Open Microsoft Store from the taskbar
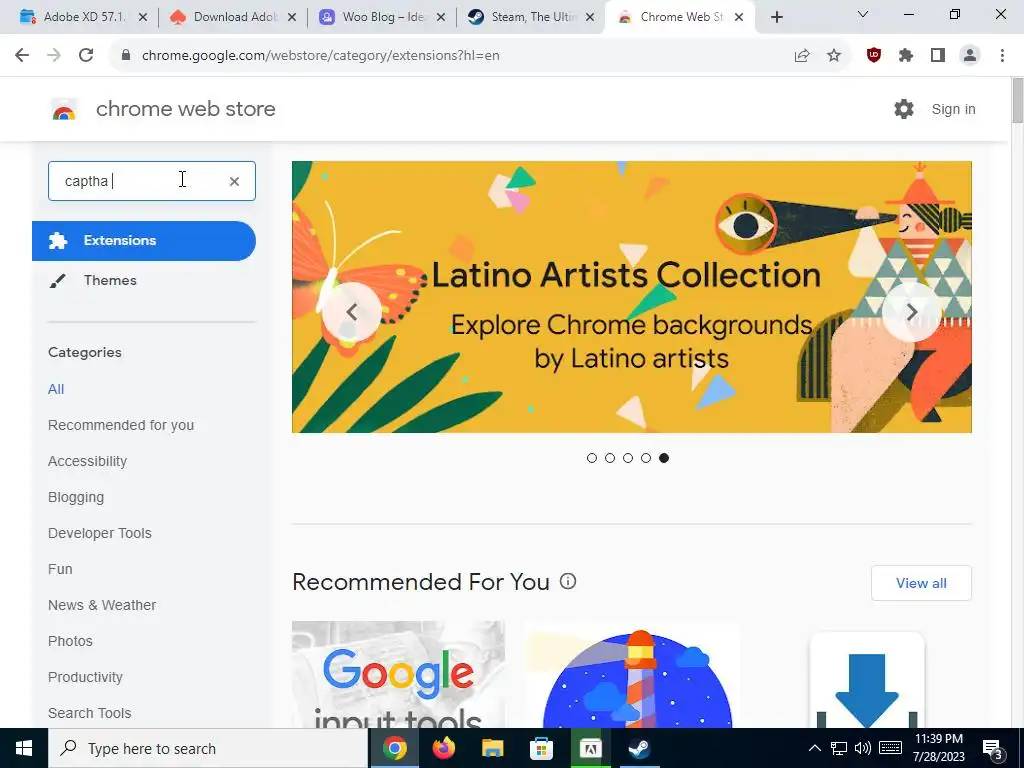 [541, 748]
